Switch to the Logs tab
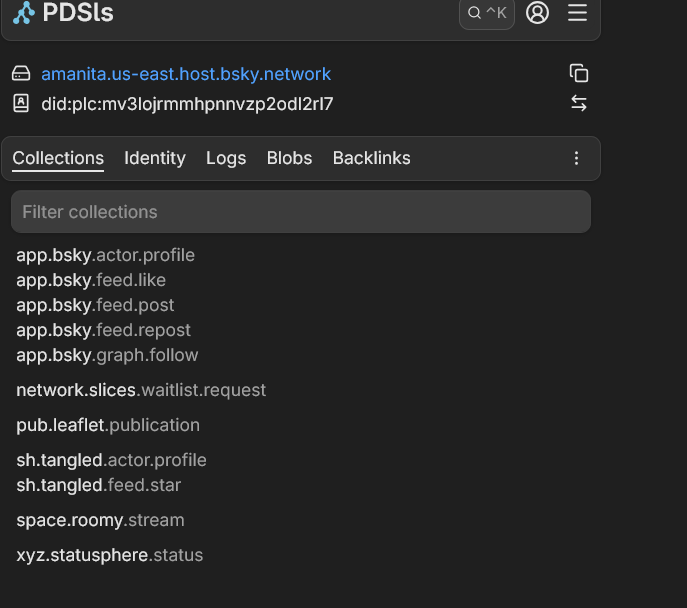687x608 pixels. point(226,158)
